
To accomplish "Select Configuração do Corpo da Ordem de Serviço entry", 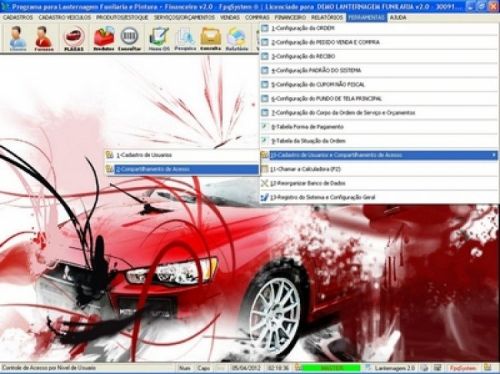I will pos(379,113).
